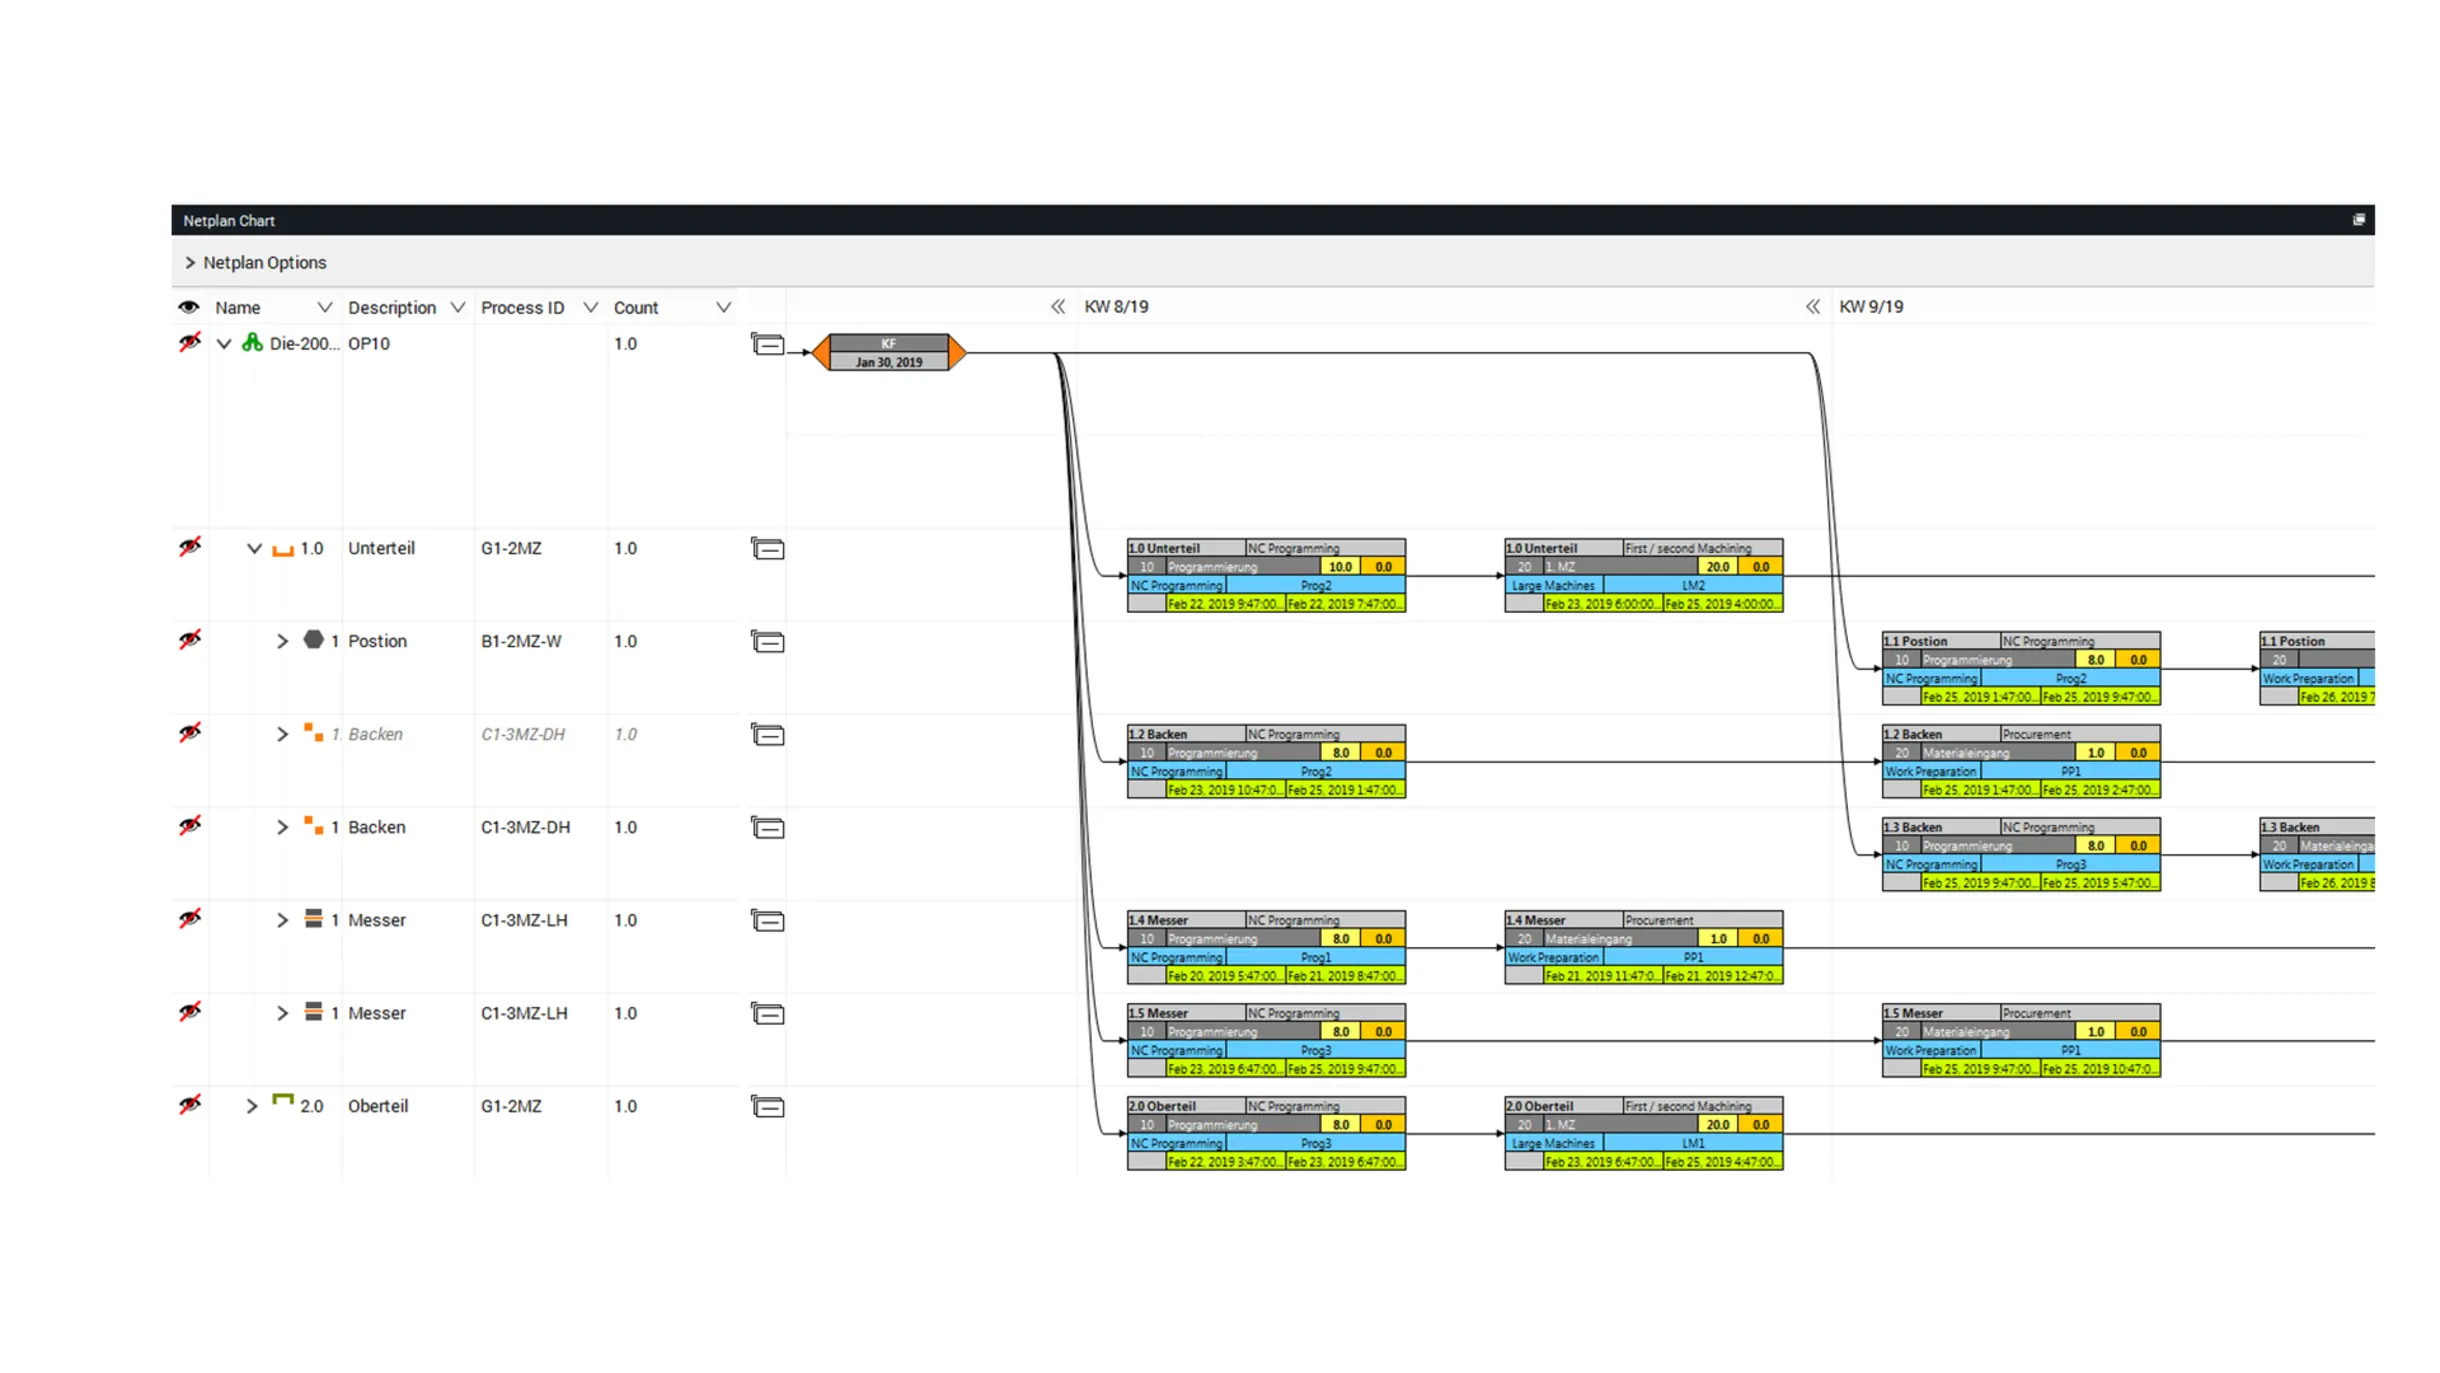Click the double chevron before KW 8/19
Image resolution: width=2440 pixels, height=1373 pixels.
coord(1057,307)
